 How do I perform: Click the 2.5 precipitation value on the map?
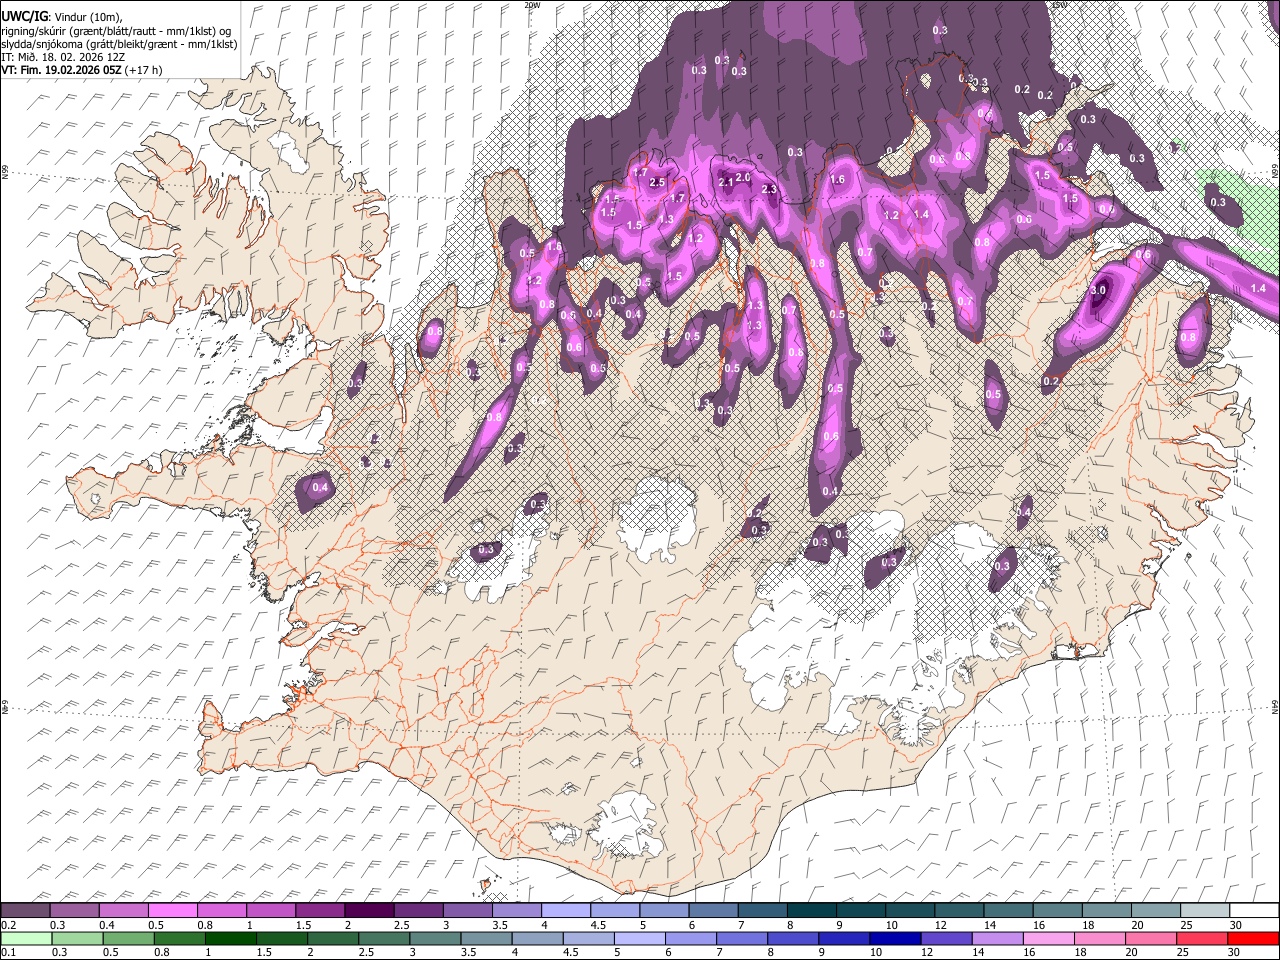coord(657,182)
